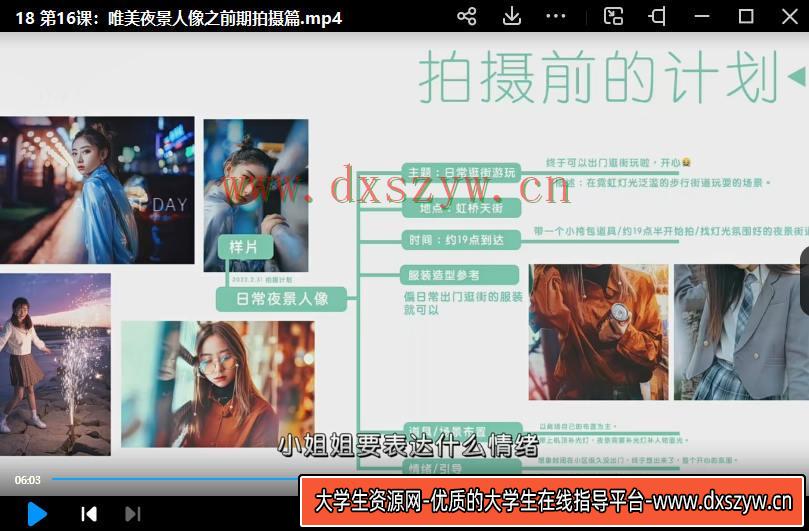Click the 服装造型参考 node

point(459,275)
